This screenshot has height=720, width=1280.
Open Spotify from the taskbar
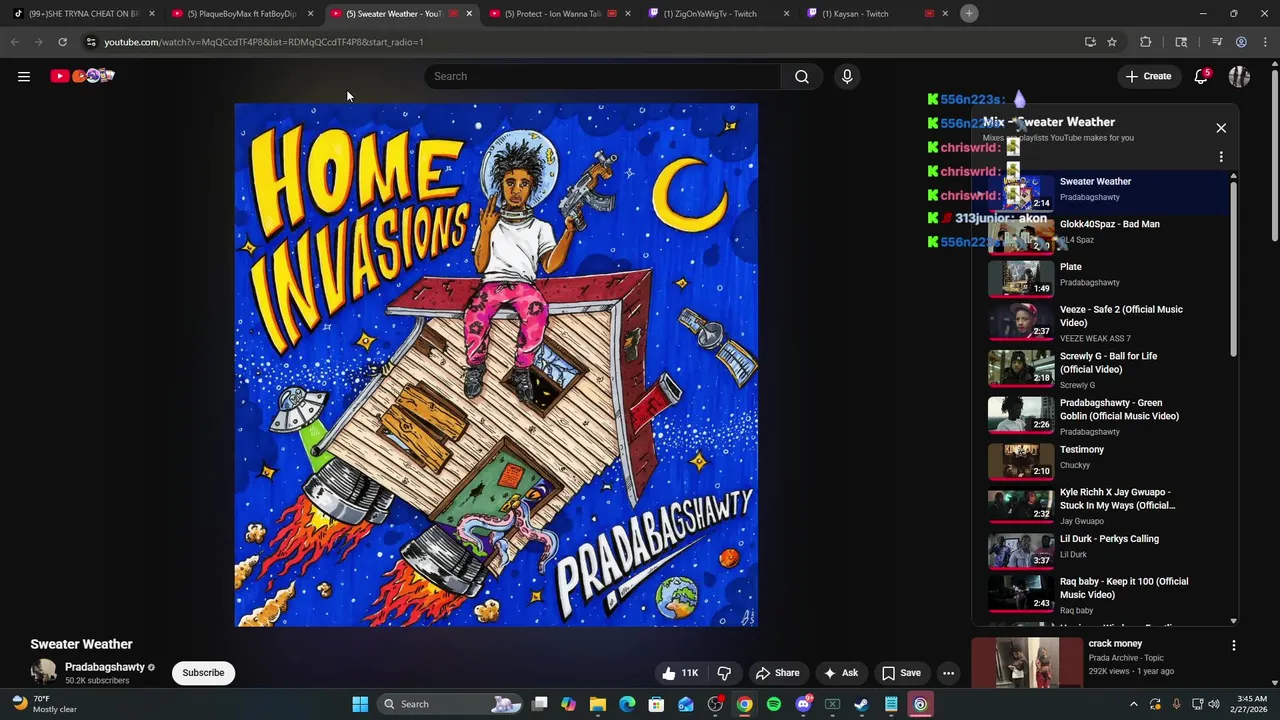tap(773, 704)
